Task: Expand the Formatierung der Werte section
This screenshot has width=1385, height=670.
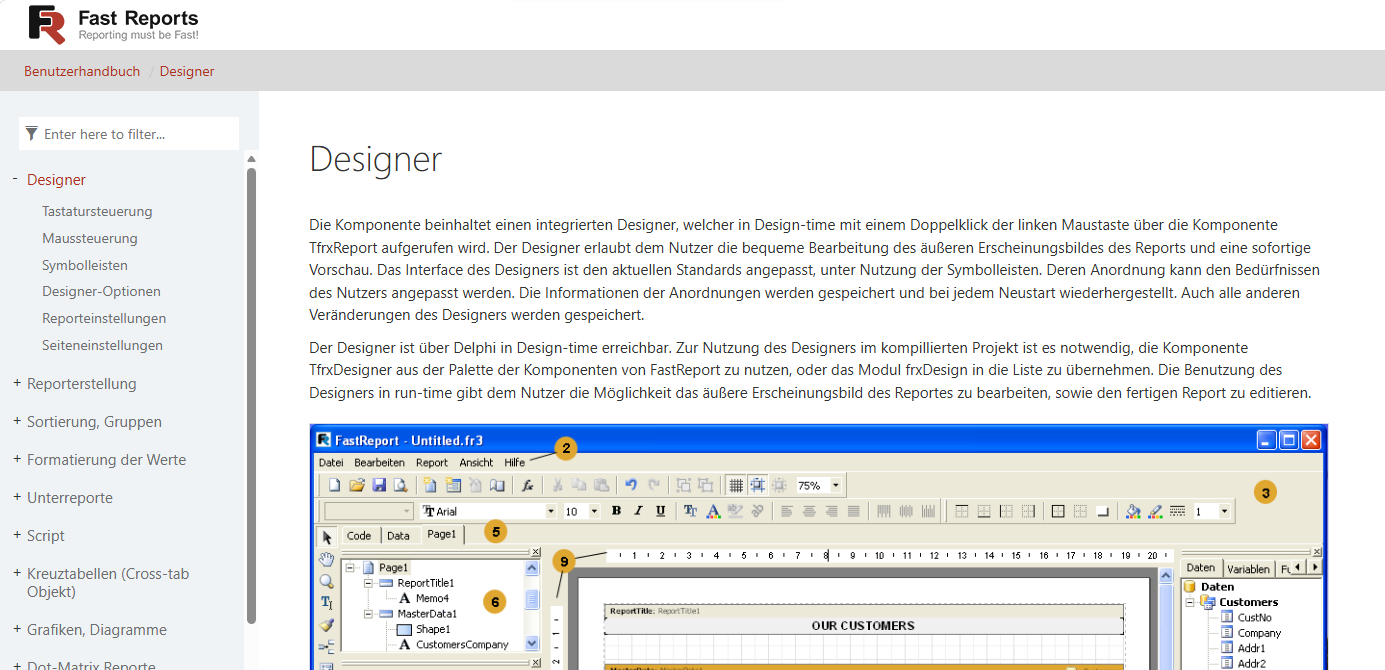Action: (16, 459)
